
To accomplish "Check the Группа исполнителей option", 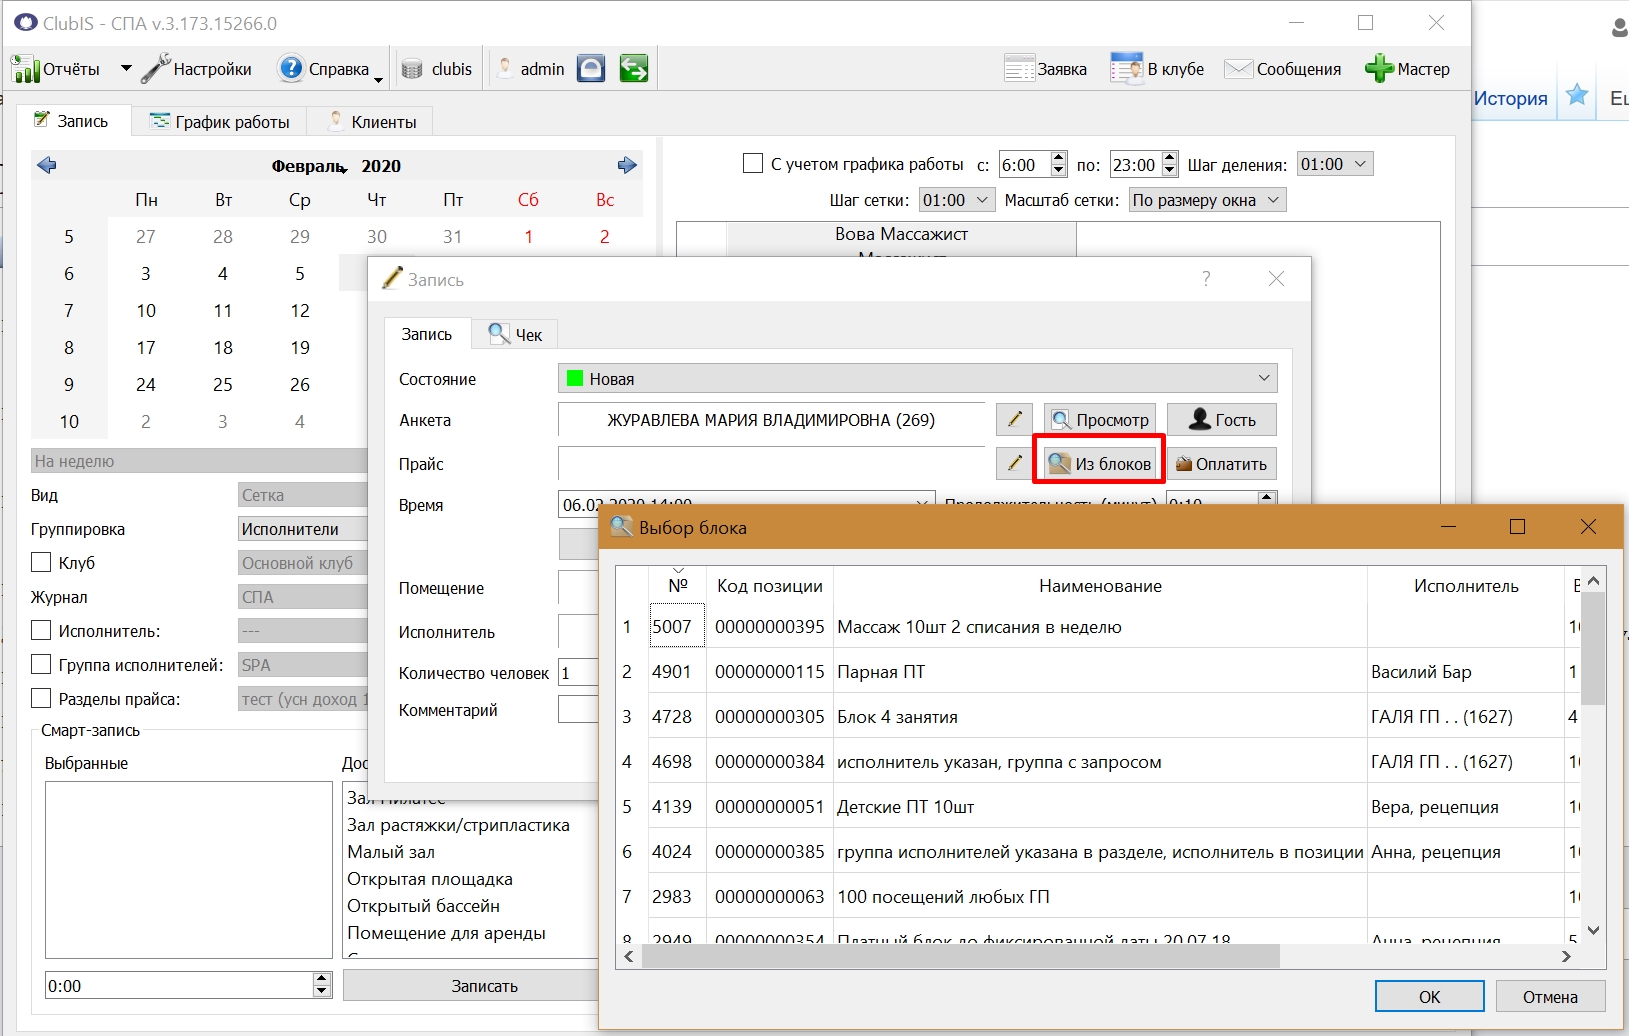I will coord(41,664).
